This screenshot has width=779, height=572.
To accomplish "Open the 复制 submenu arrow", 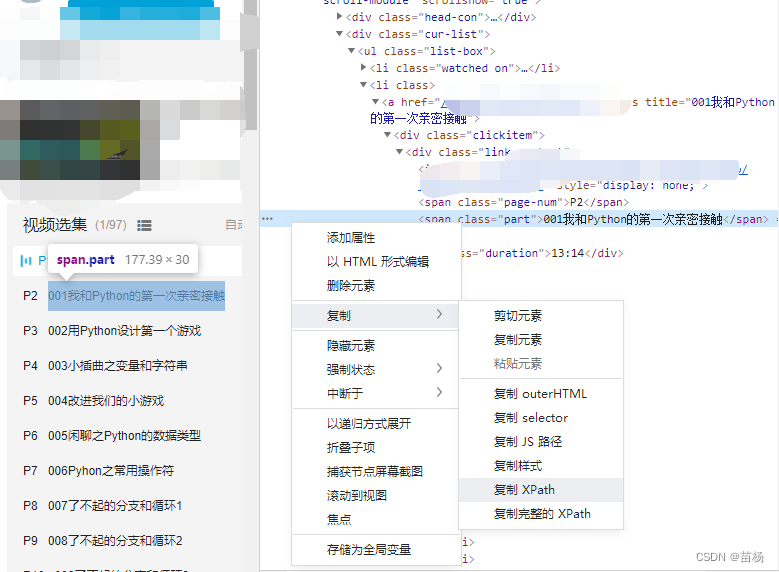I will (x=439, y=315).
